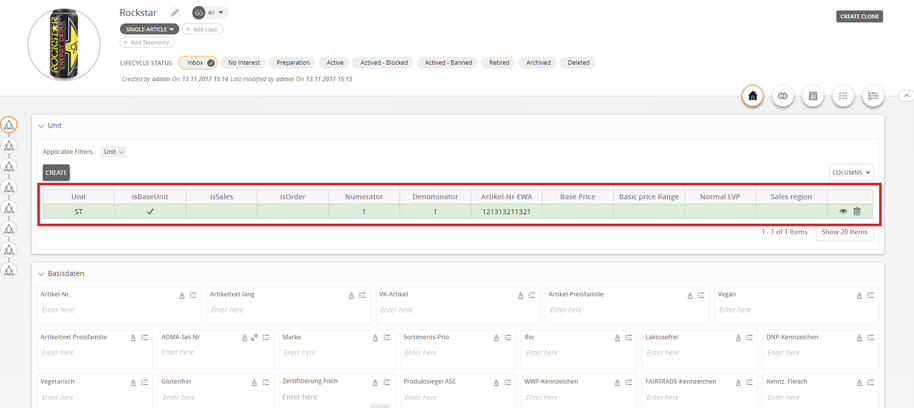The height and width of the screenshot is (408, 914).
Task: Click the CREATE button in Unit section
Action: 56,173
